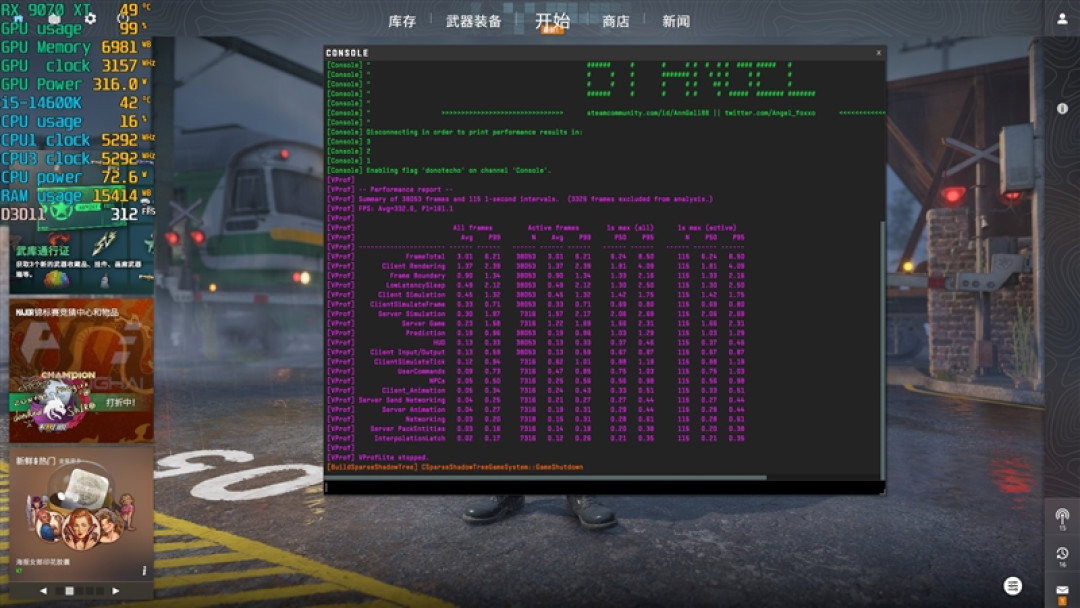Open the Major championship viewer pass card

click(x=81, y=370)
